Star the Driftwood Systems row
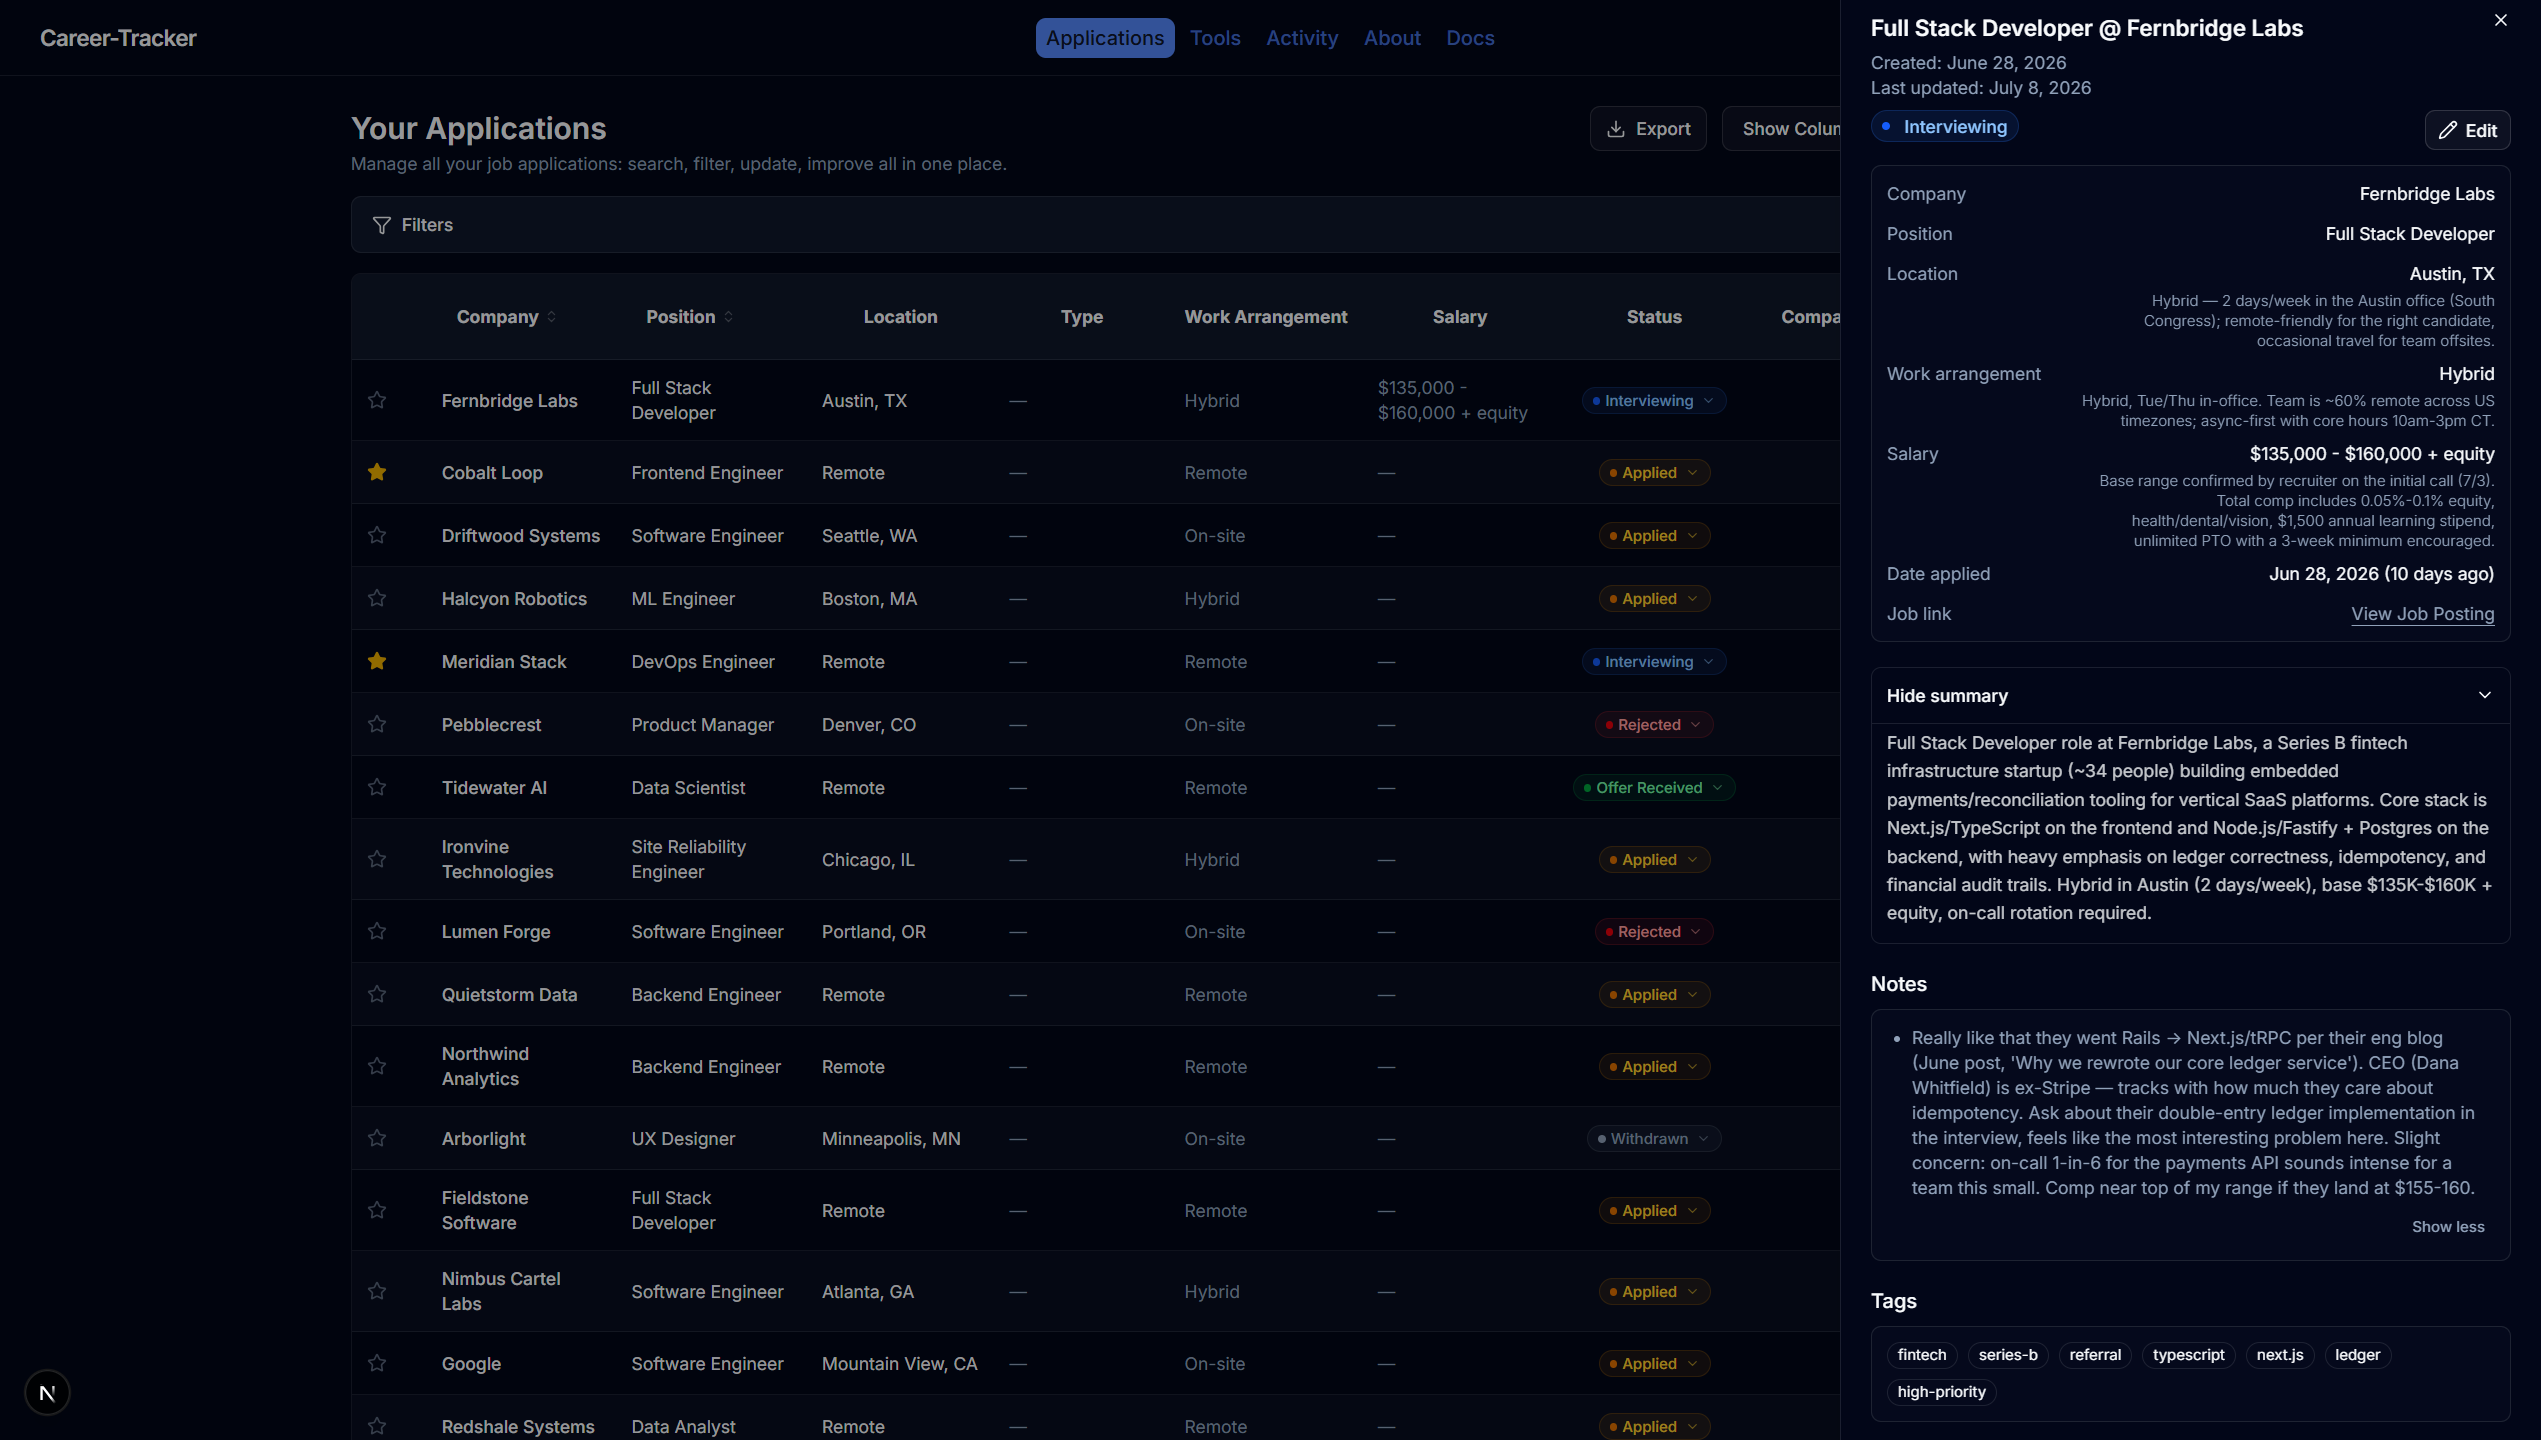Screen dimensions: 2541x1440 (x=377, y=535)
